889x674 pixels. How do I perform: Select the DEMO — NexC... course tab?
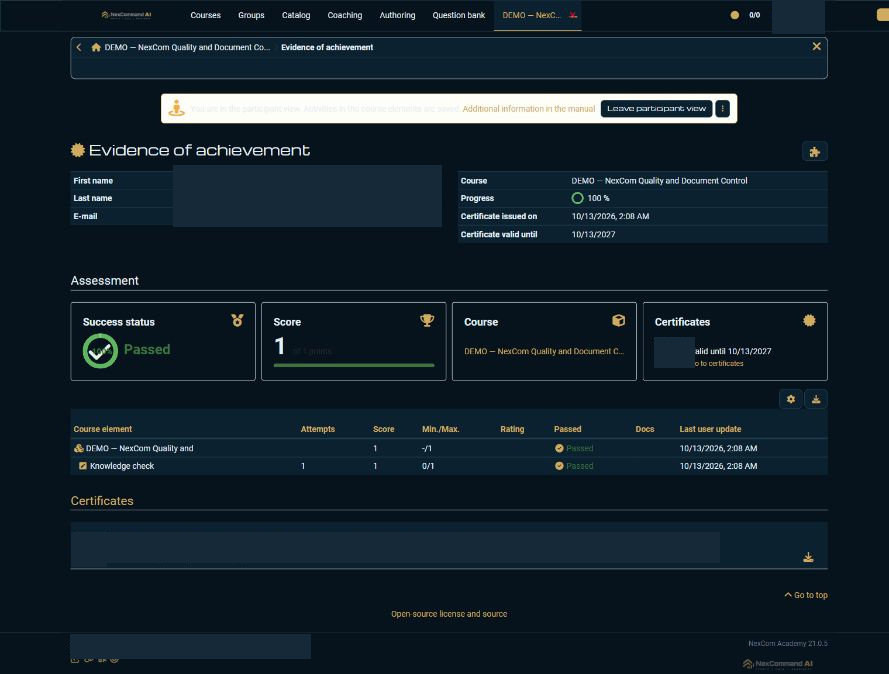click(531, 15)
